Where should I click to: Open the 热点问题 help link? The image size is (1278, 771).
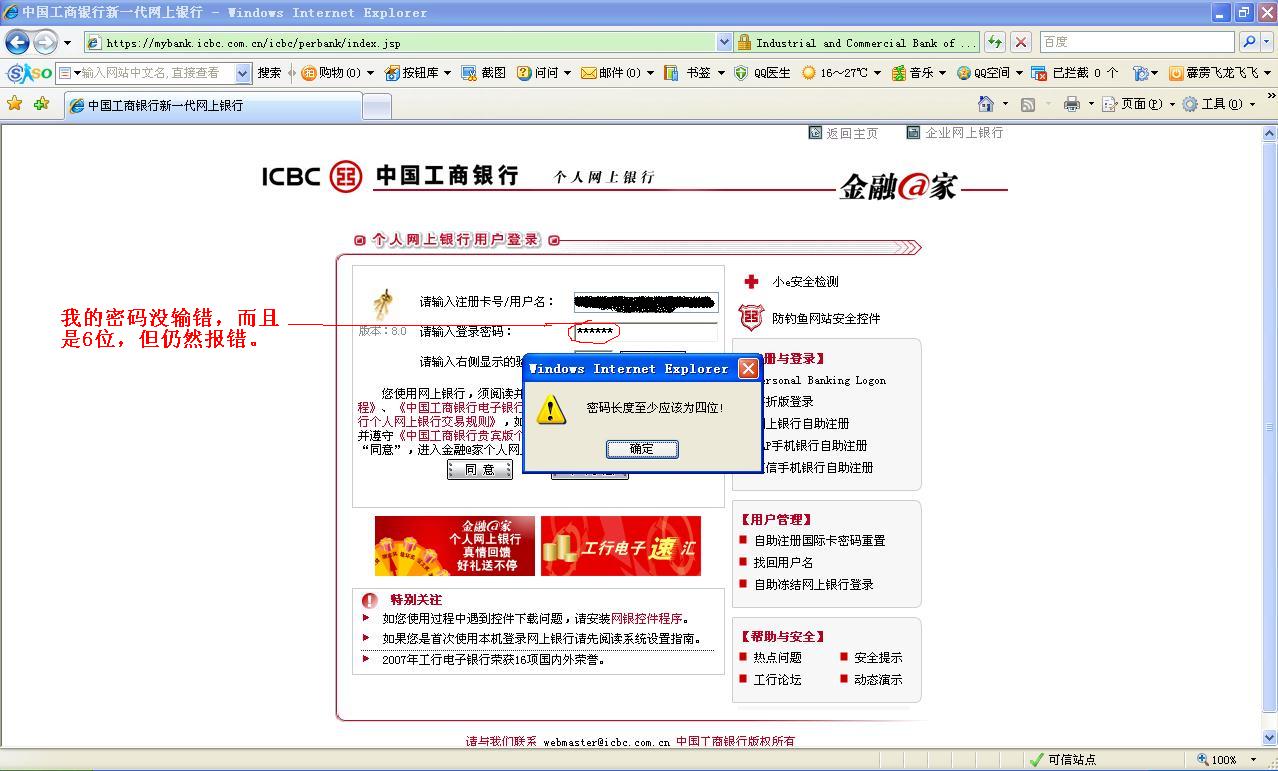[x=778, y=658]
